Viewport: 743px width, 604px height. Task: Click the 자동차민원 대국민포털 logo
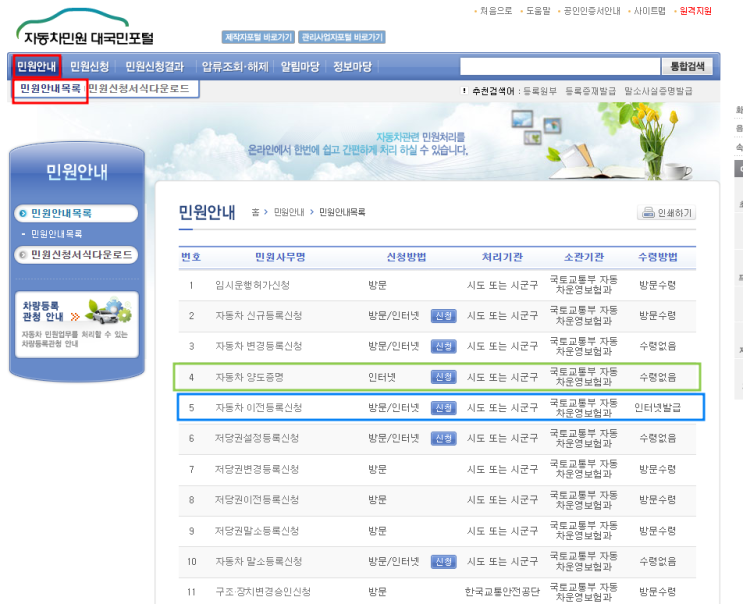click(x=85, y=27)
